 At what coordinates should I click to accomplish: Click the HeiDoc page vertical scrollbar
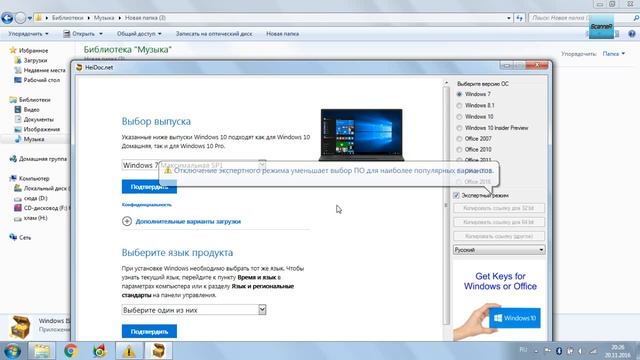446,204
